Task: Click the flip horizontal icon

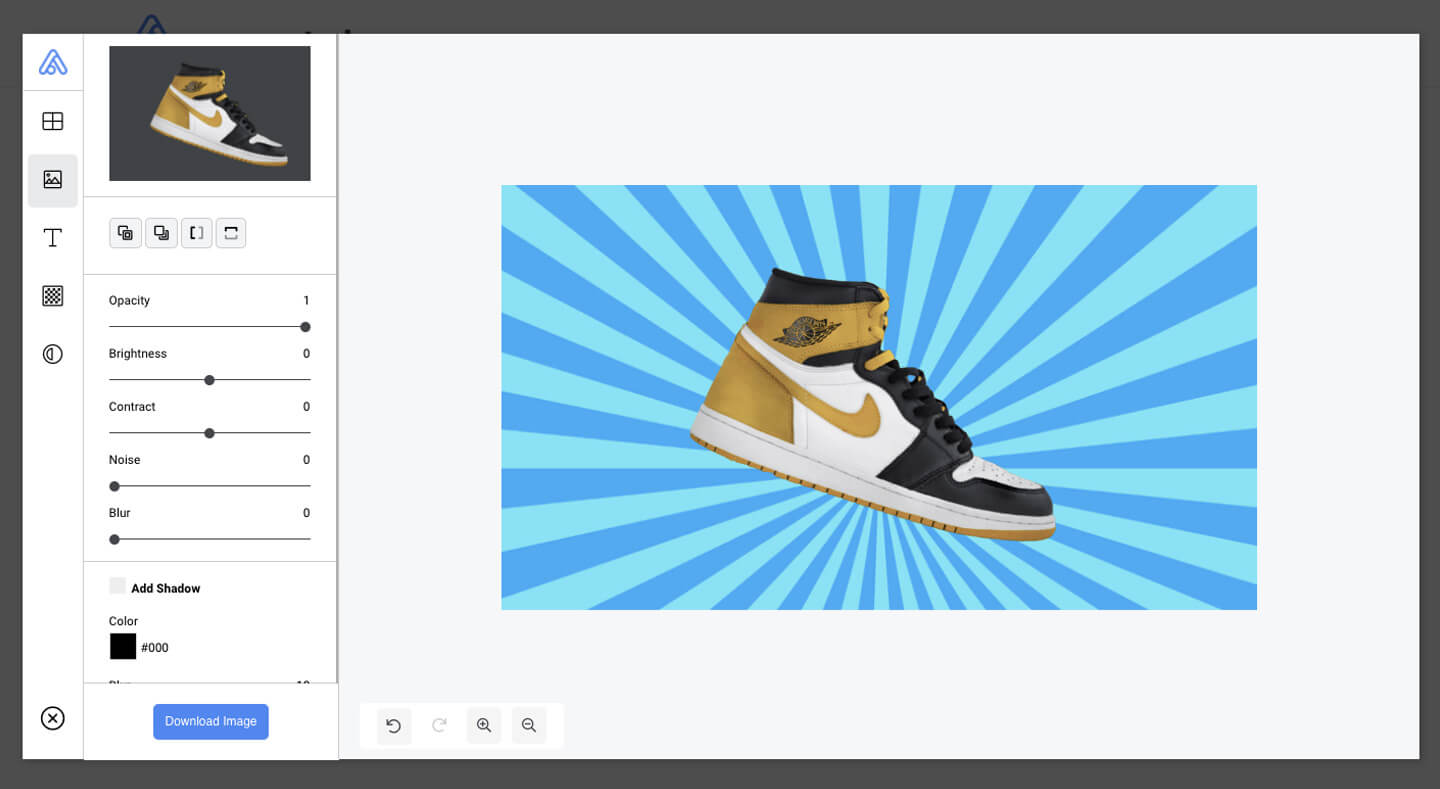Action: coord(196,233)
